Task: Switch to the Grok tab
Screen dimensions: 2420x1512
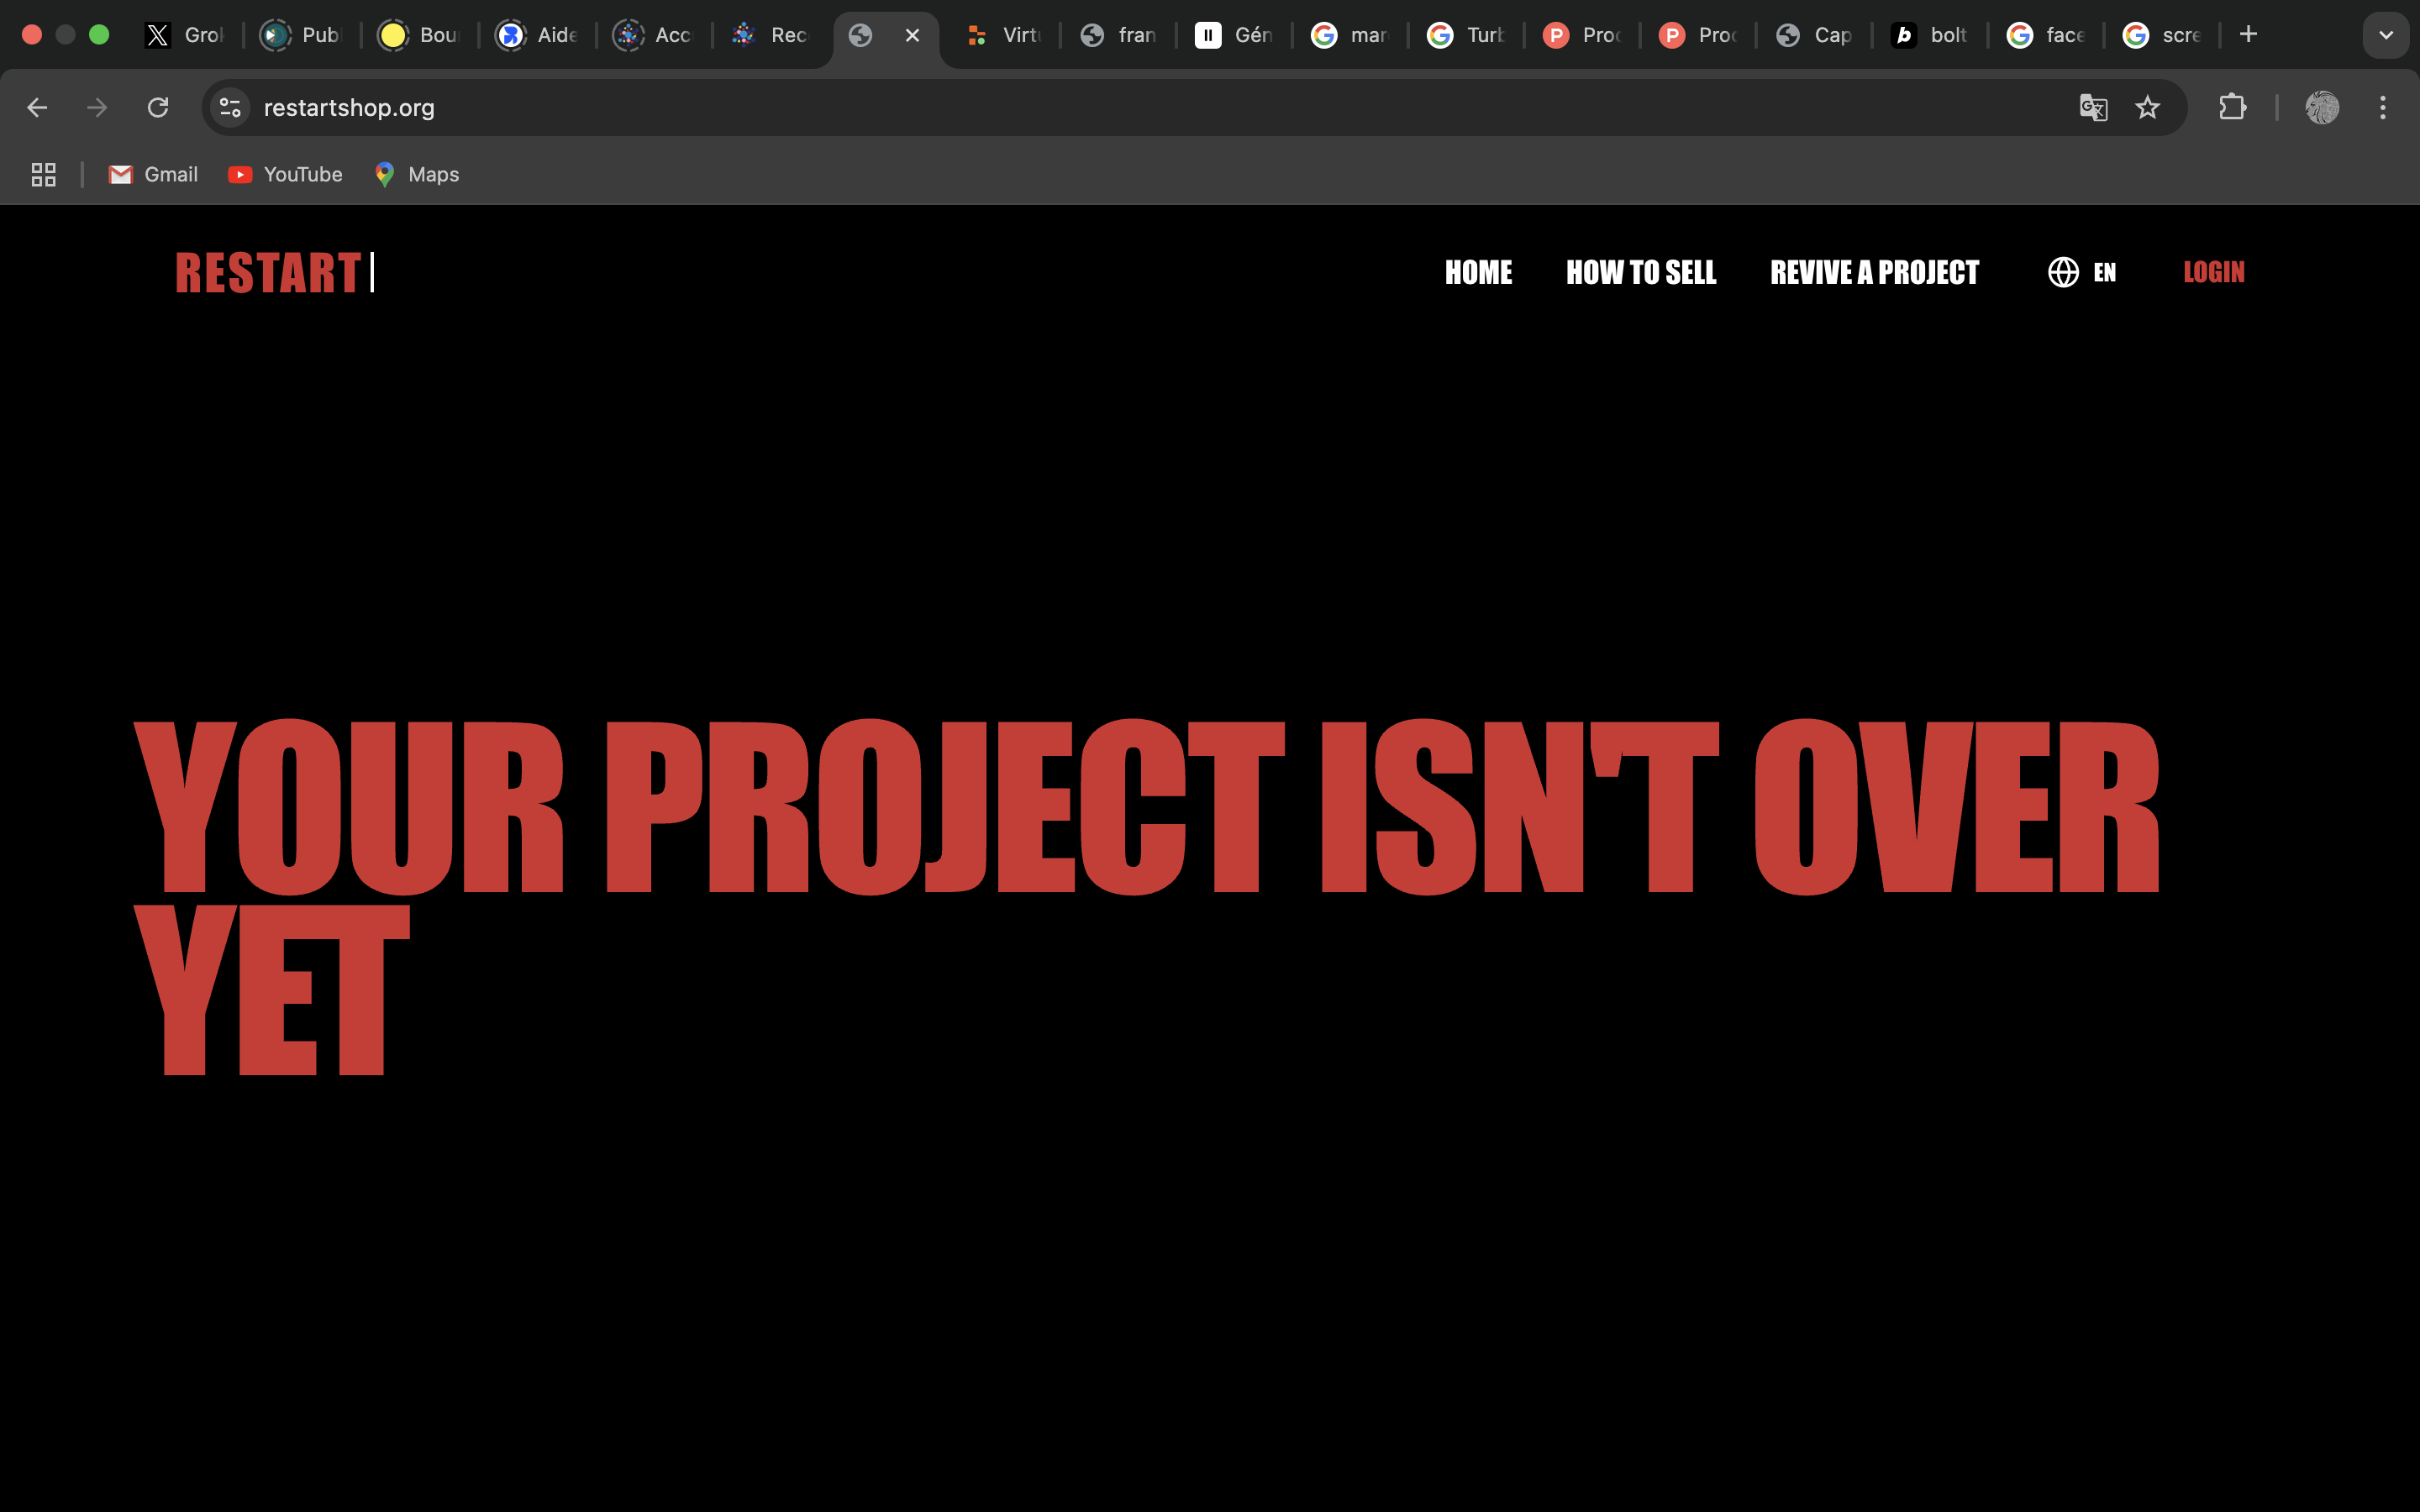Action: pos(185,35)
